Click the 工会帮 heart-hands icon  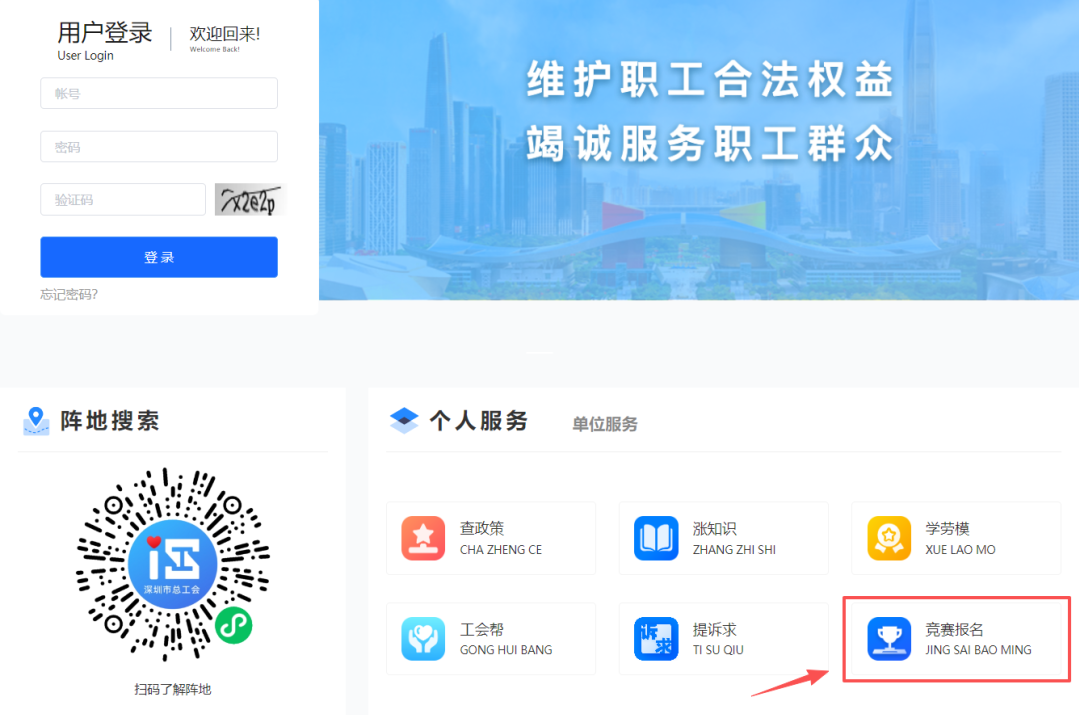[423, 639]
